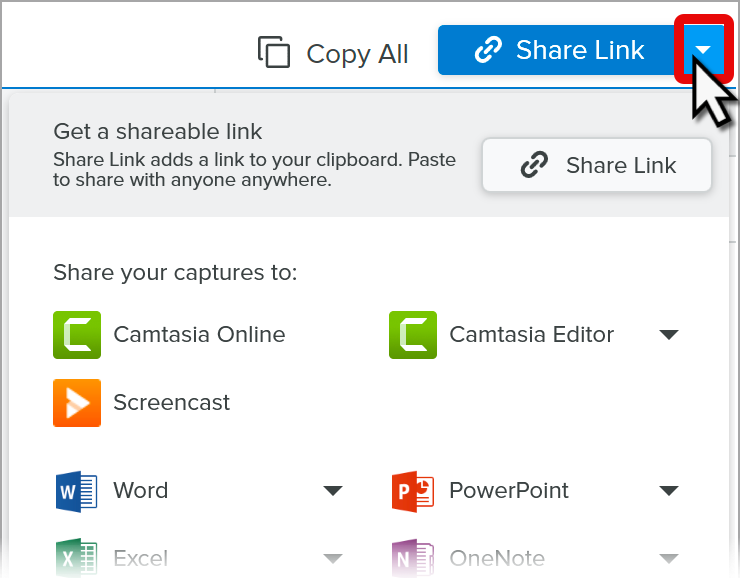Open the Share Link dropdown arrow
The width and height of the screenshot is (740, 578).
703,50
